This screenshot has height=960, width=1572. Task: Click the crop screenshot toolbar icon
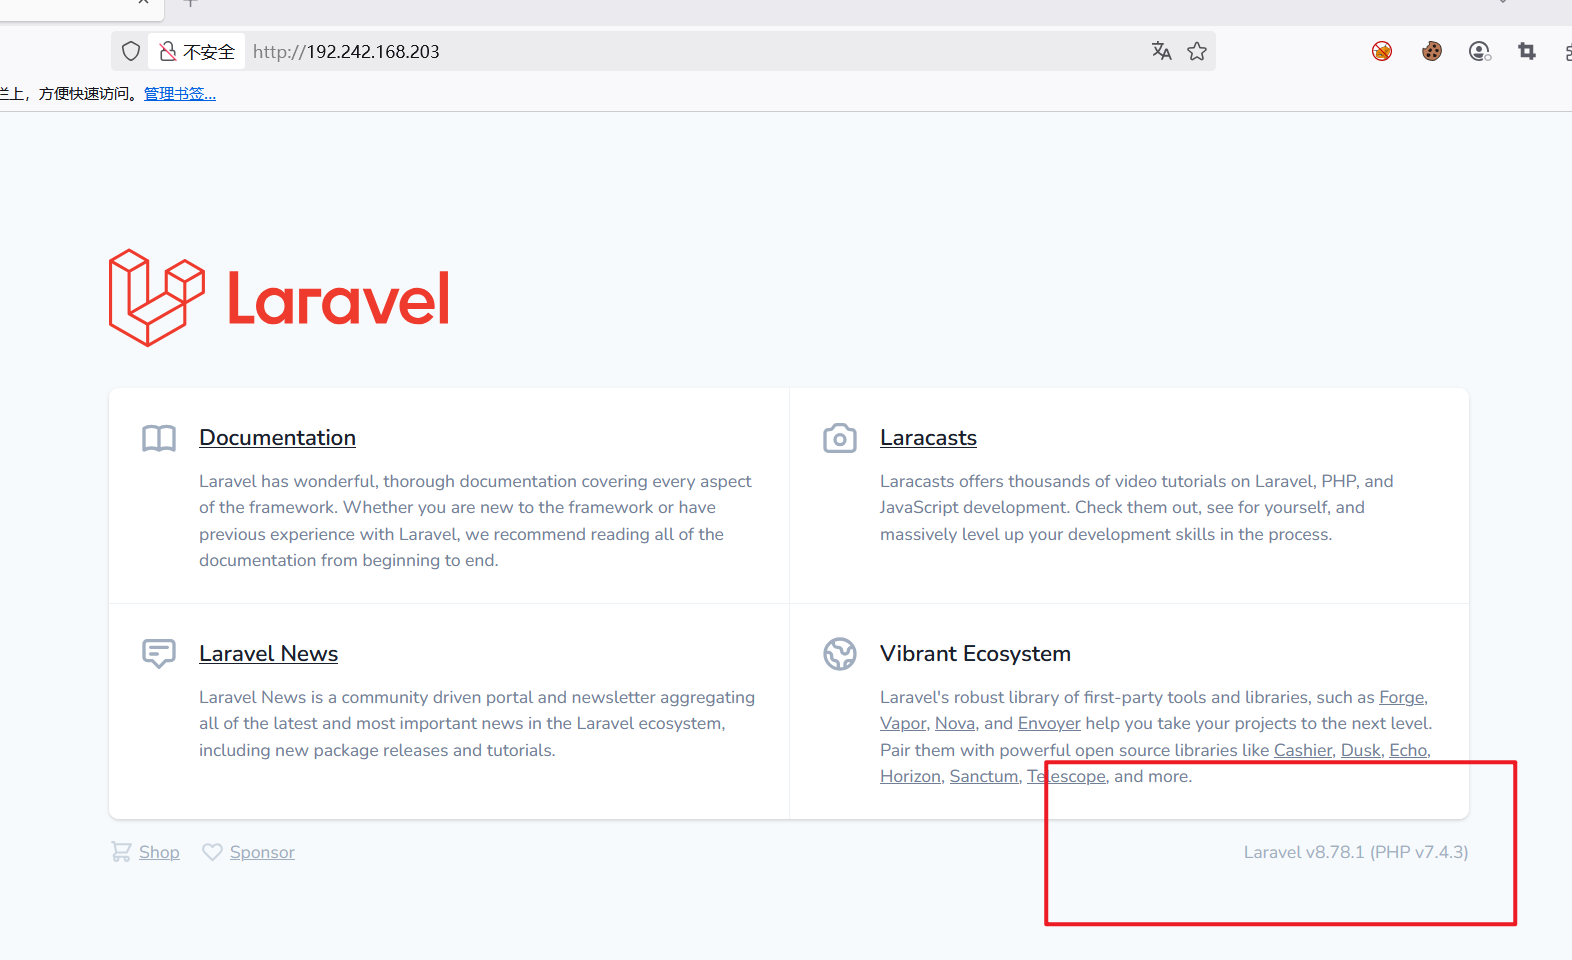pyautogui.click(x=1527, y=51)
